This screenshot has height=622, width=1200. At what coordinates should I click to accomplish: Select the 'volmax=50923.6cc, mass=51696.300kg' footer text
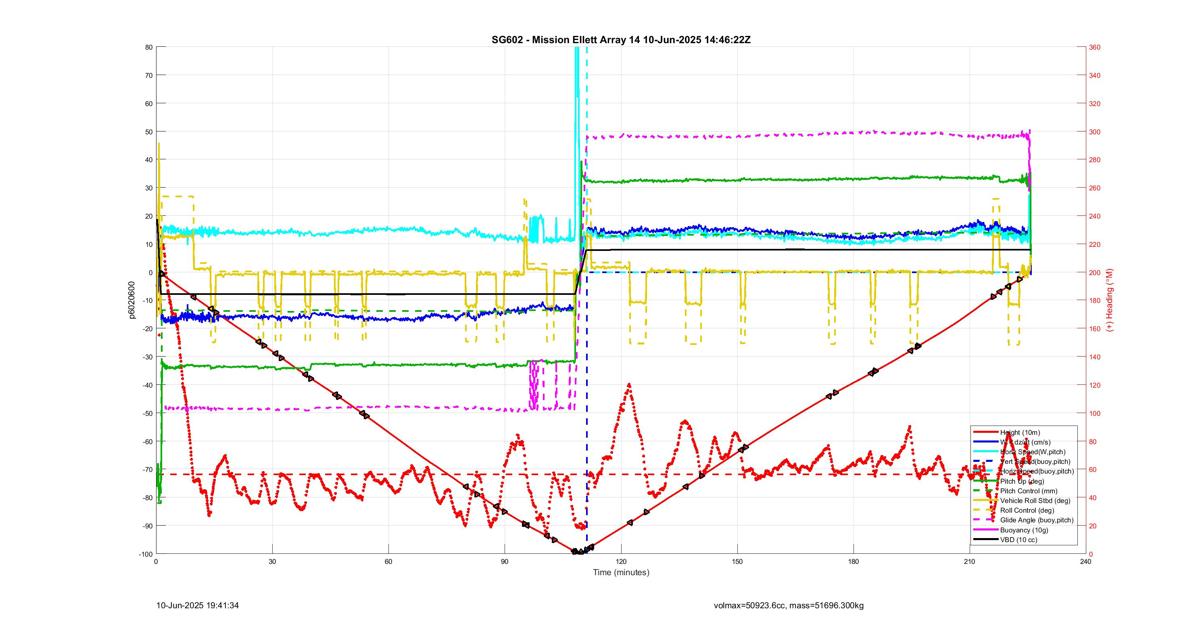[788, 605]
